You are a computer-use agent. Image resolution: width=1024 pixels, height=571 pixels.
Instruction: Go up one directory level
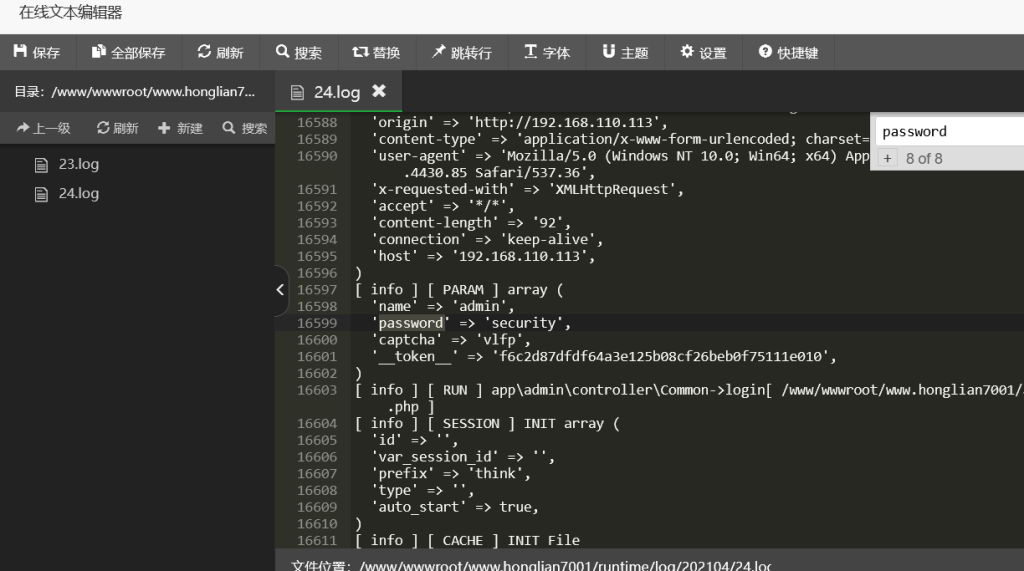coord(44,128)
